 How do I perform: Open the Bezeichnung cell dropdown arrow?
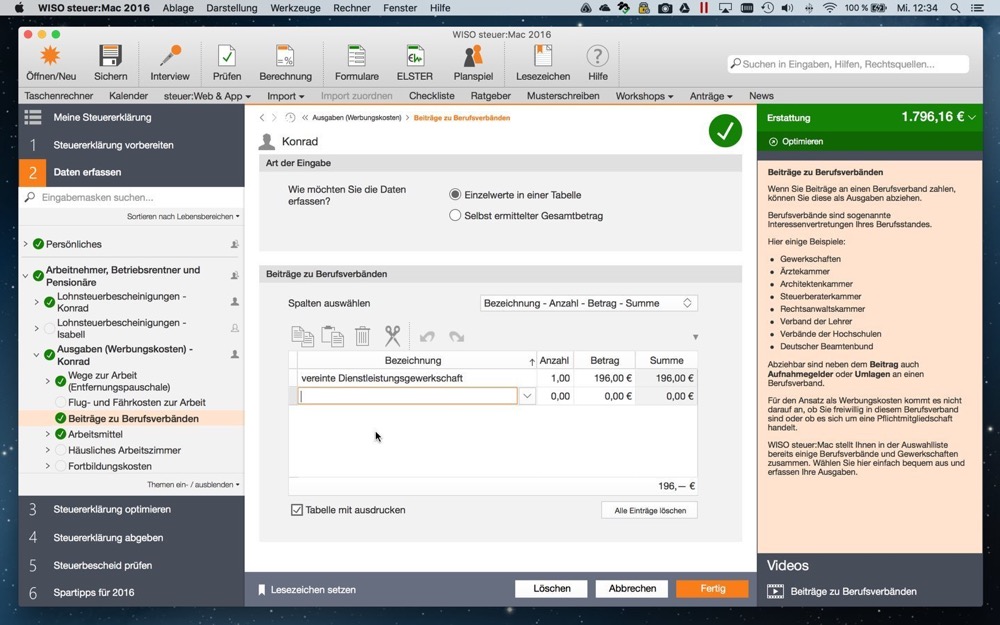pyautogui.click(x=527, y=396)
